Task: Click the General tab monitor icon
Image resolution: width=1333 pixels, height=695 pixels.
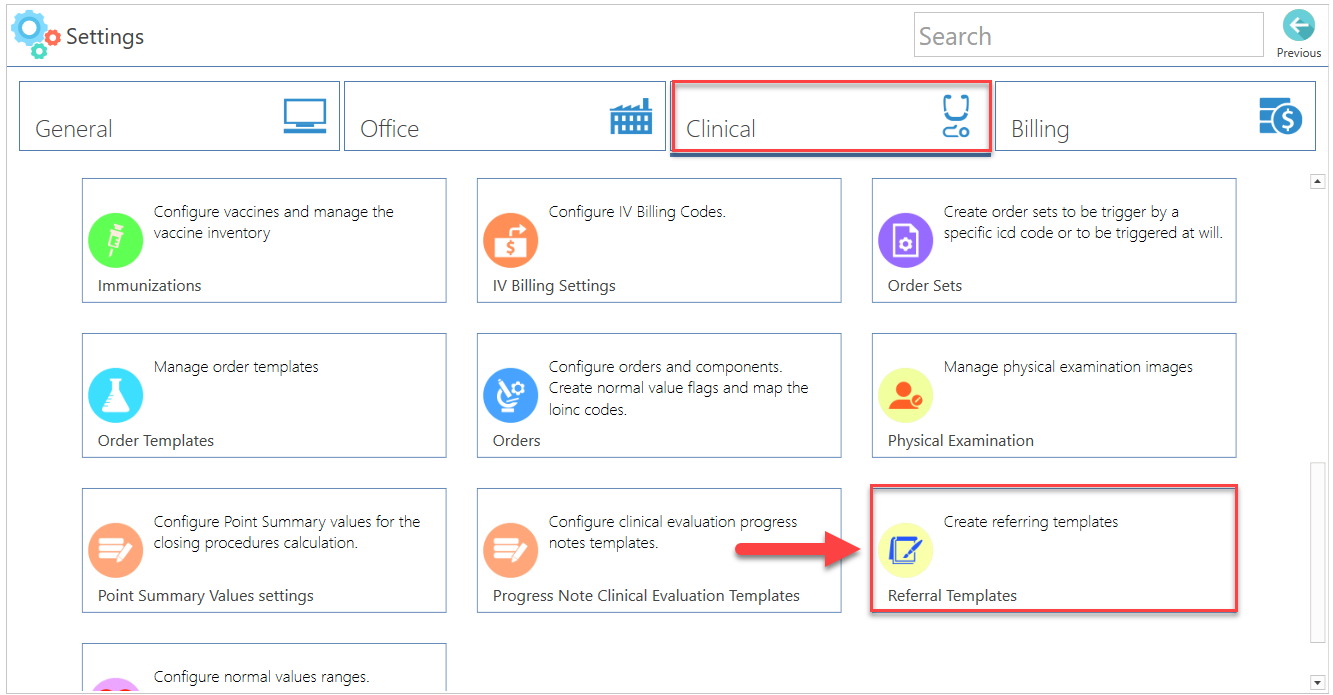Action: (305, 116)
